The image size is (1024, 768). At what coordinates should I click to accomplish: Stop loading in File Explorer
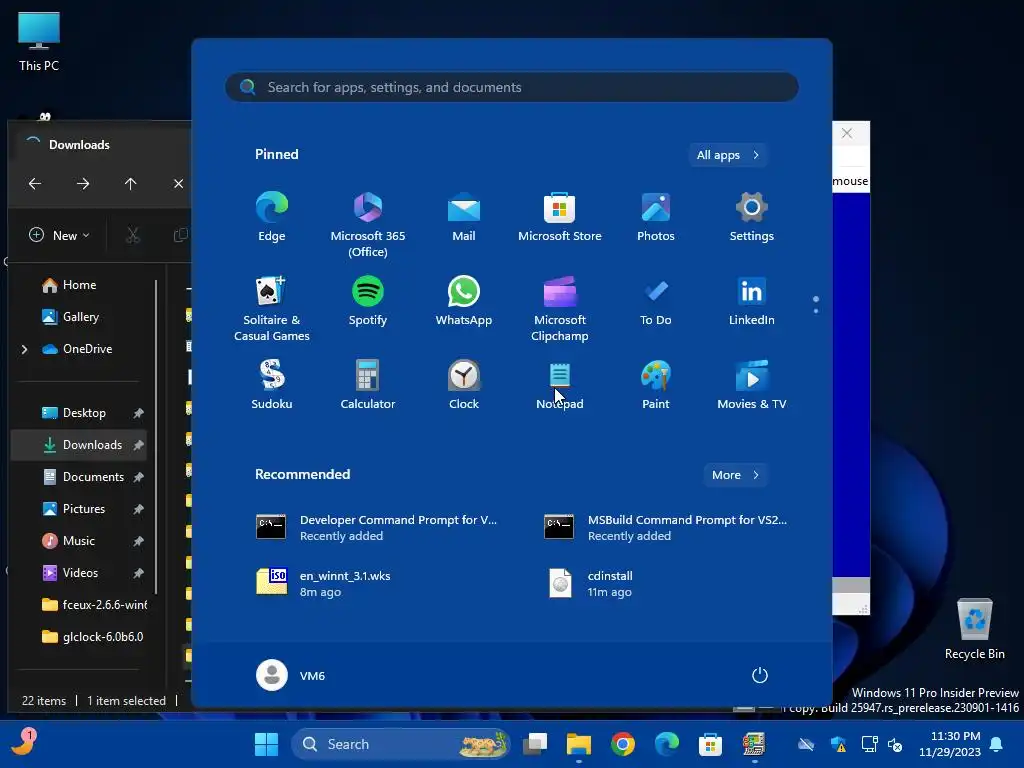coord(178,184)
